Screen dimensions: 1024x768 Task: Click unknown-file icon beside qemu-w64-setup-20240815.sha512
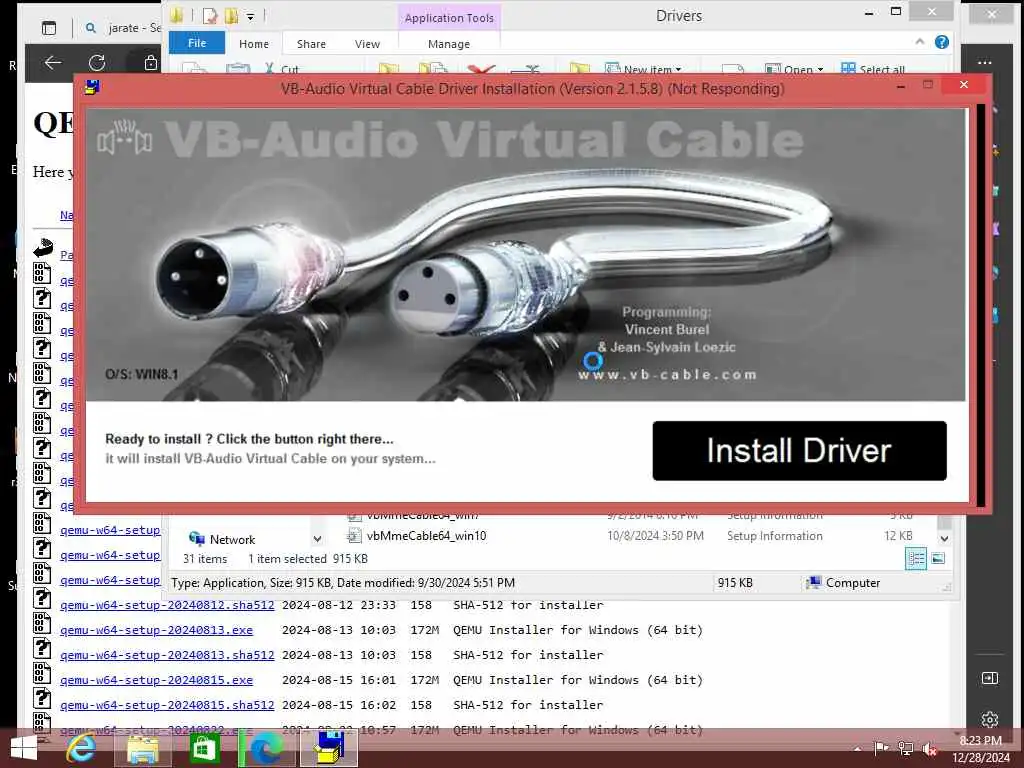[42, 698]
